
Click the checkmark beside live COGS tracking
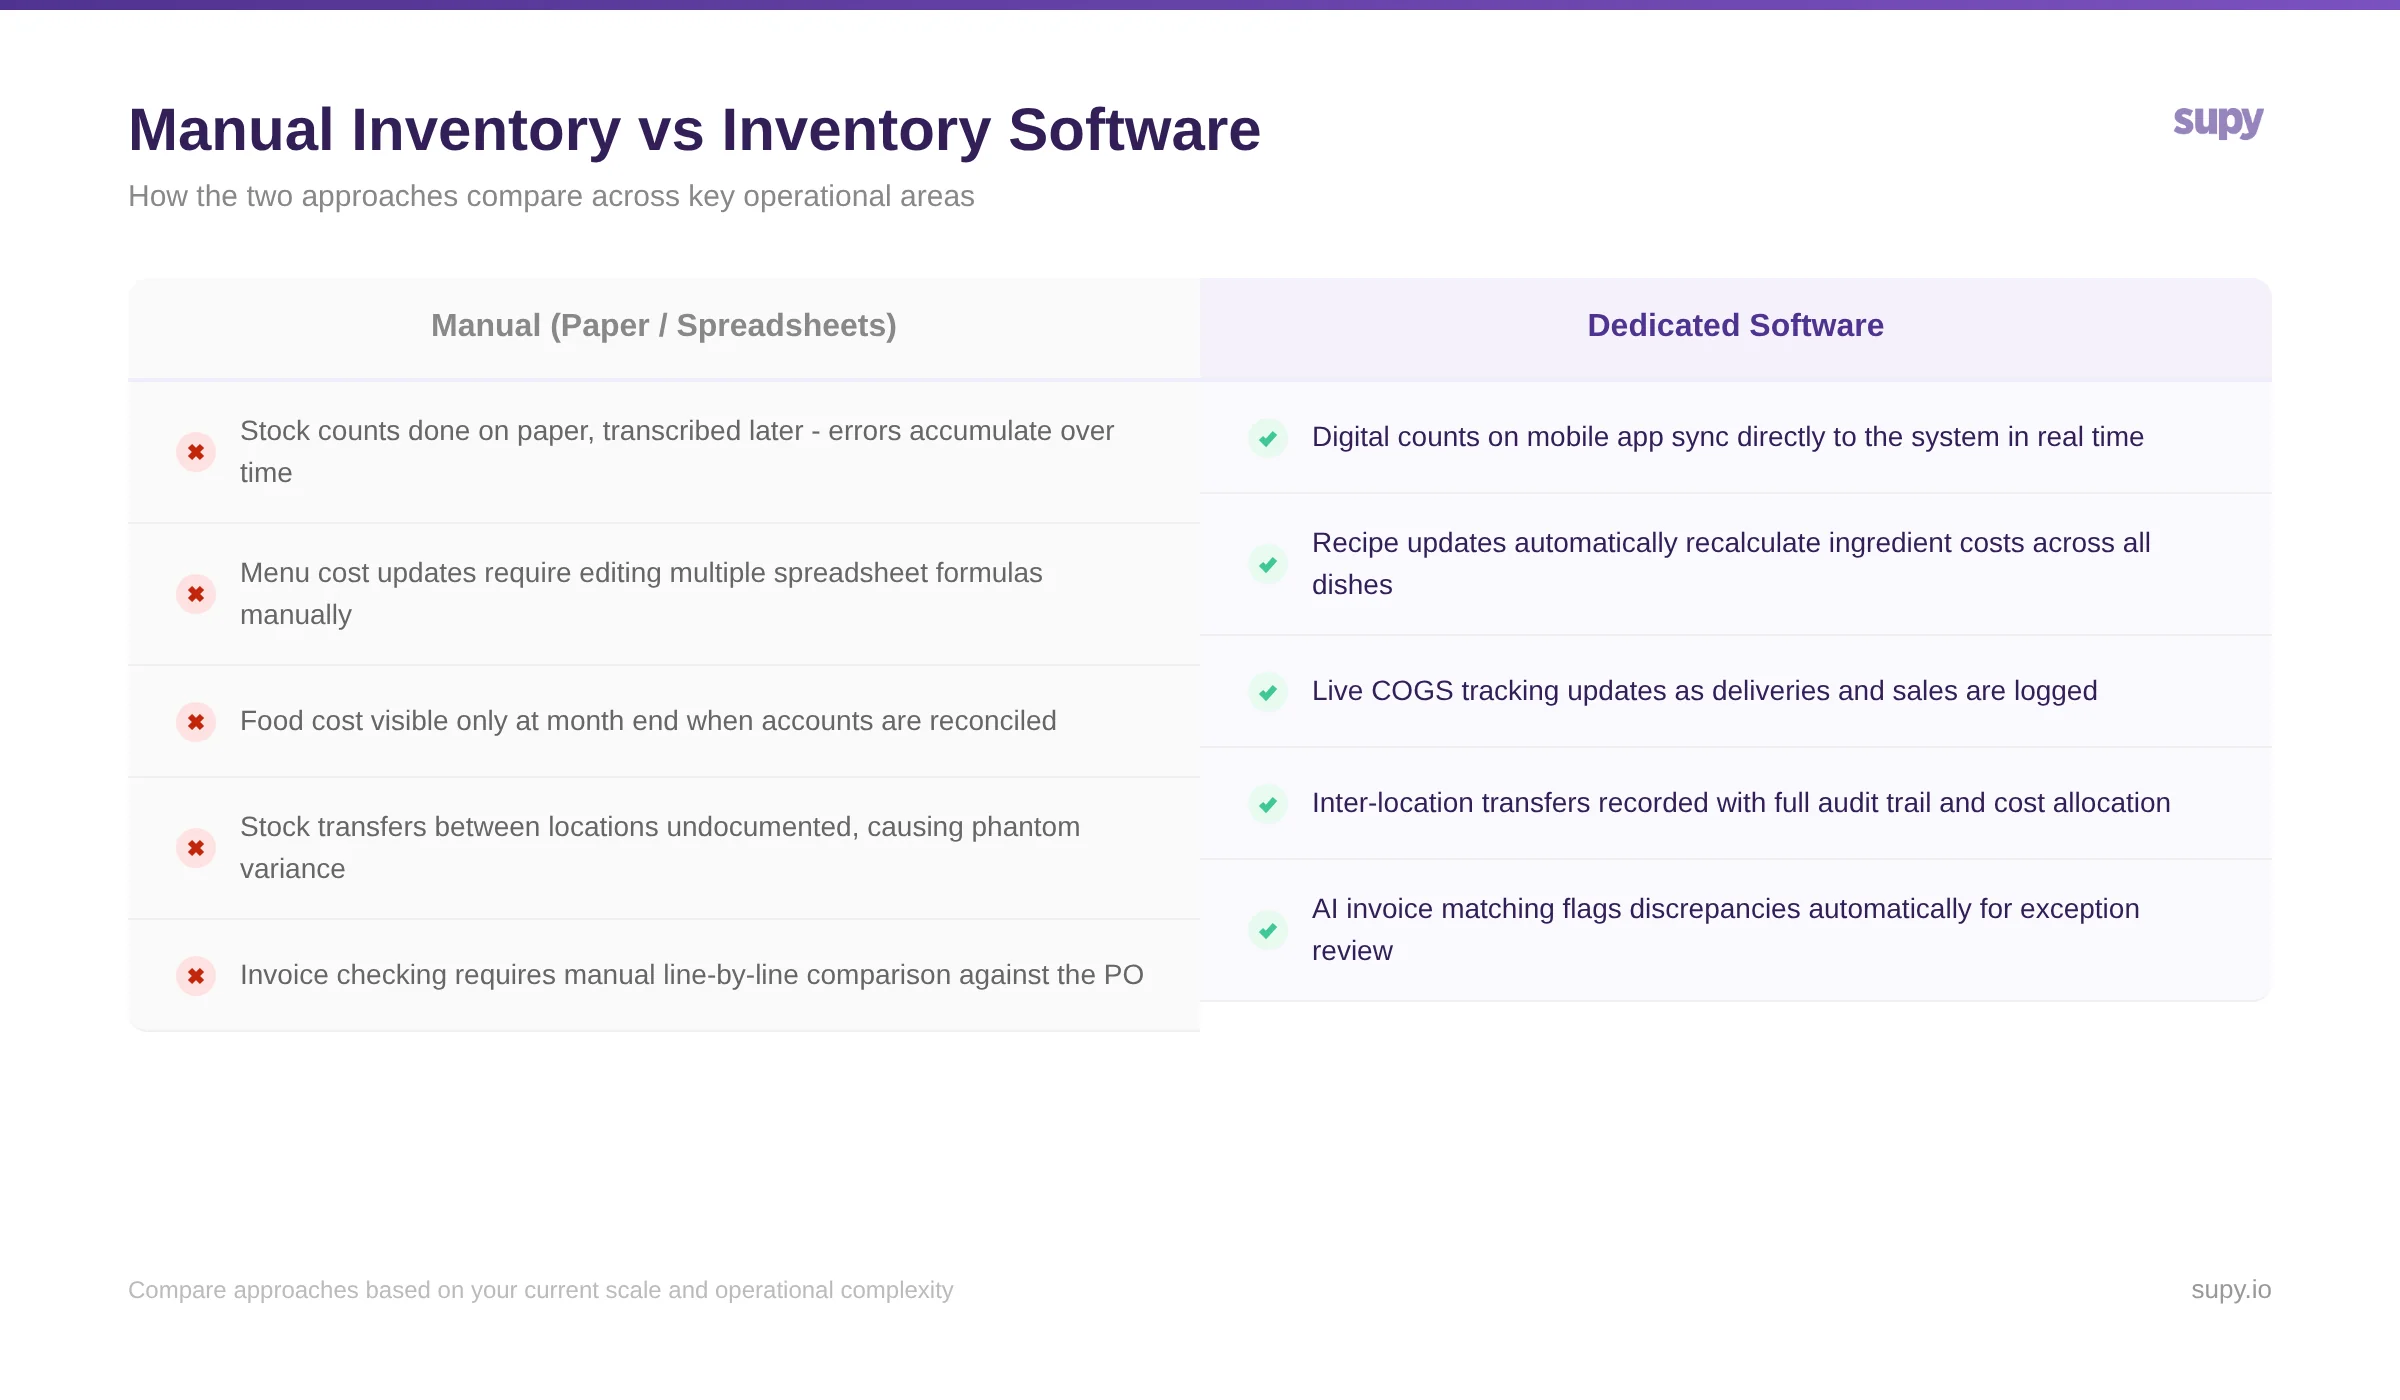1268,692
